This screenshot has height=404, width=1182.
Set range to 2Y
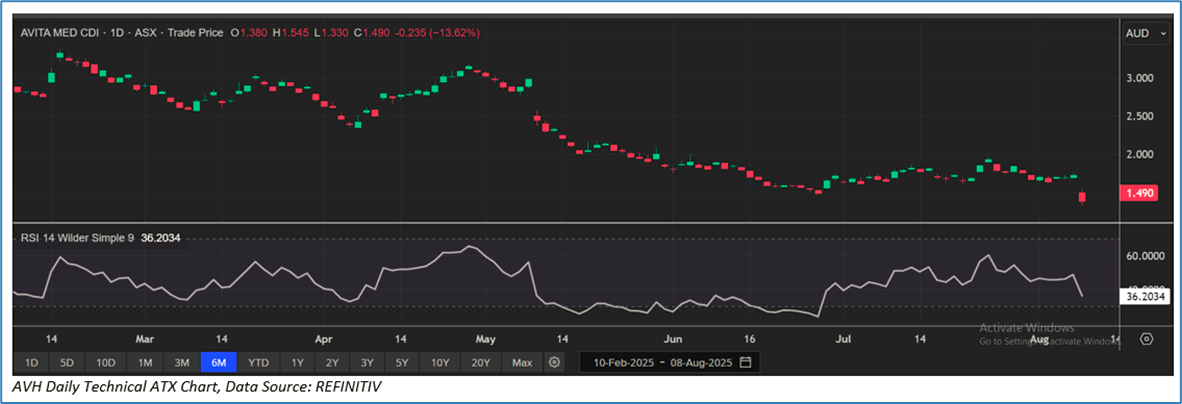coord(332,362)
